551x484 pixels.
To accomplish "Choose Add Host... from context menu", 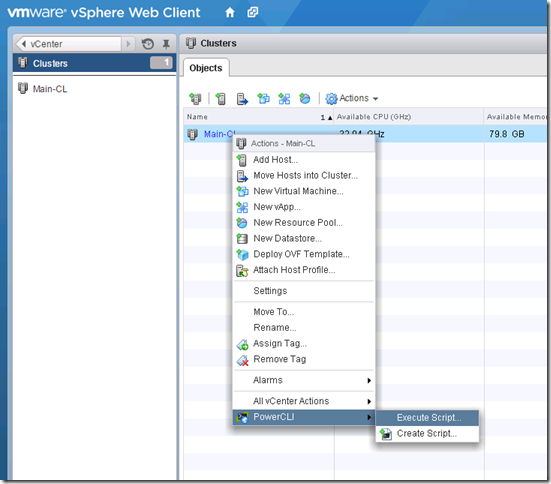I will 304,160.
